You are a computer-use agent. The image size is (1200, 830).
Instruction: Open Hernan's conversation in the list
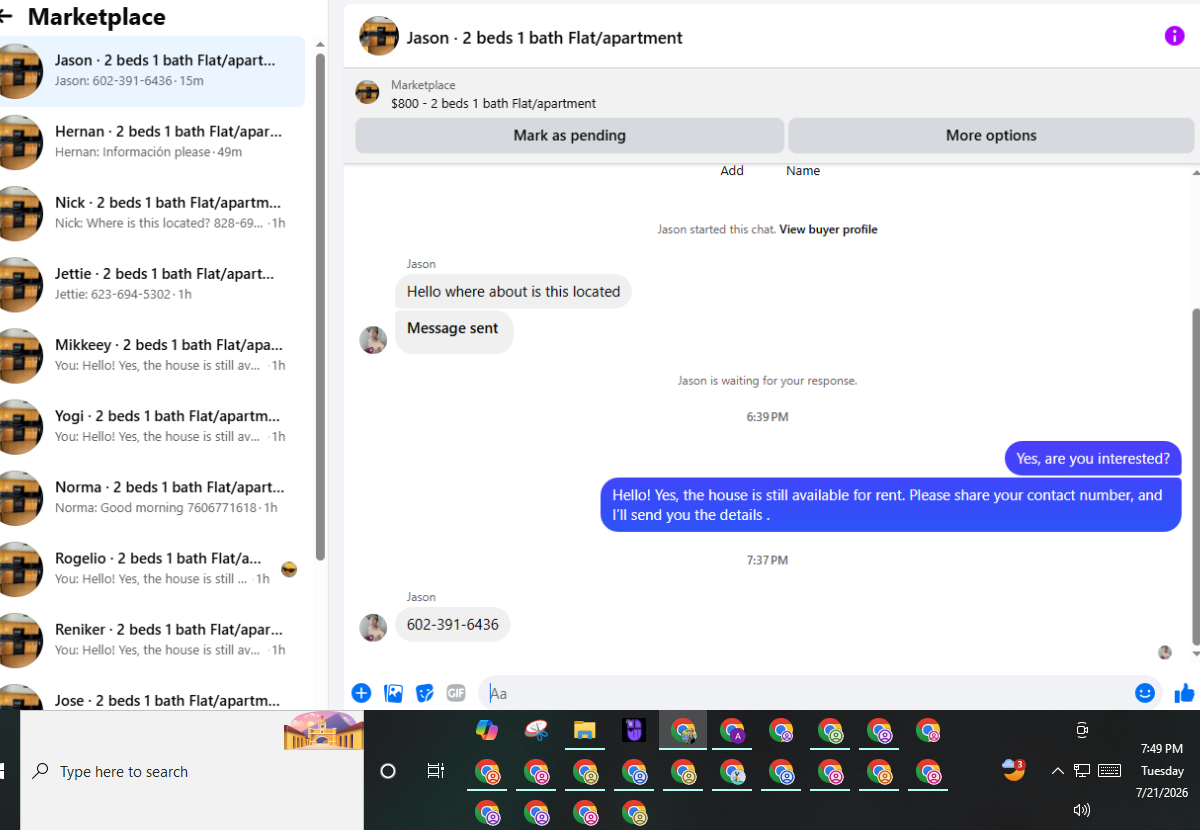pos(152,142)
